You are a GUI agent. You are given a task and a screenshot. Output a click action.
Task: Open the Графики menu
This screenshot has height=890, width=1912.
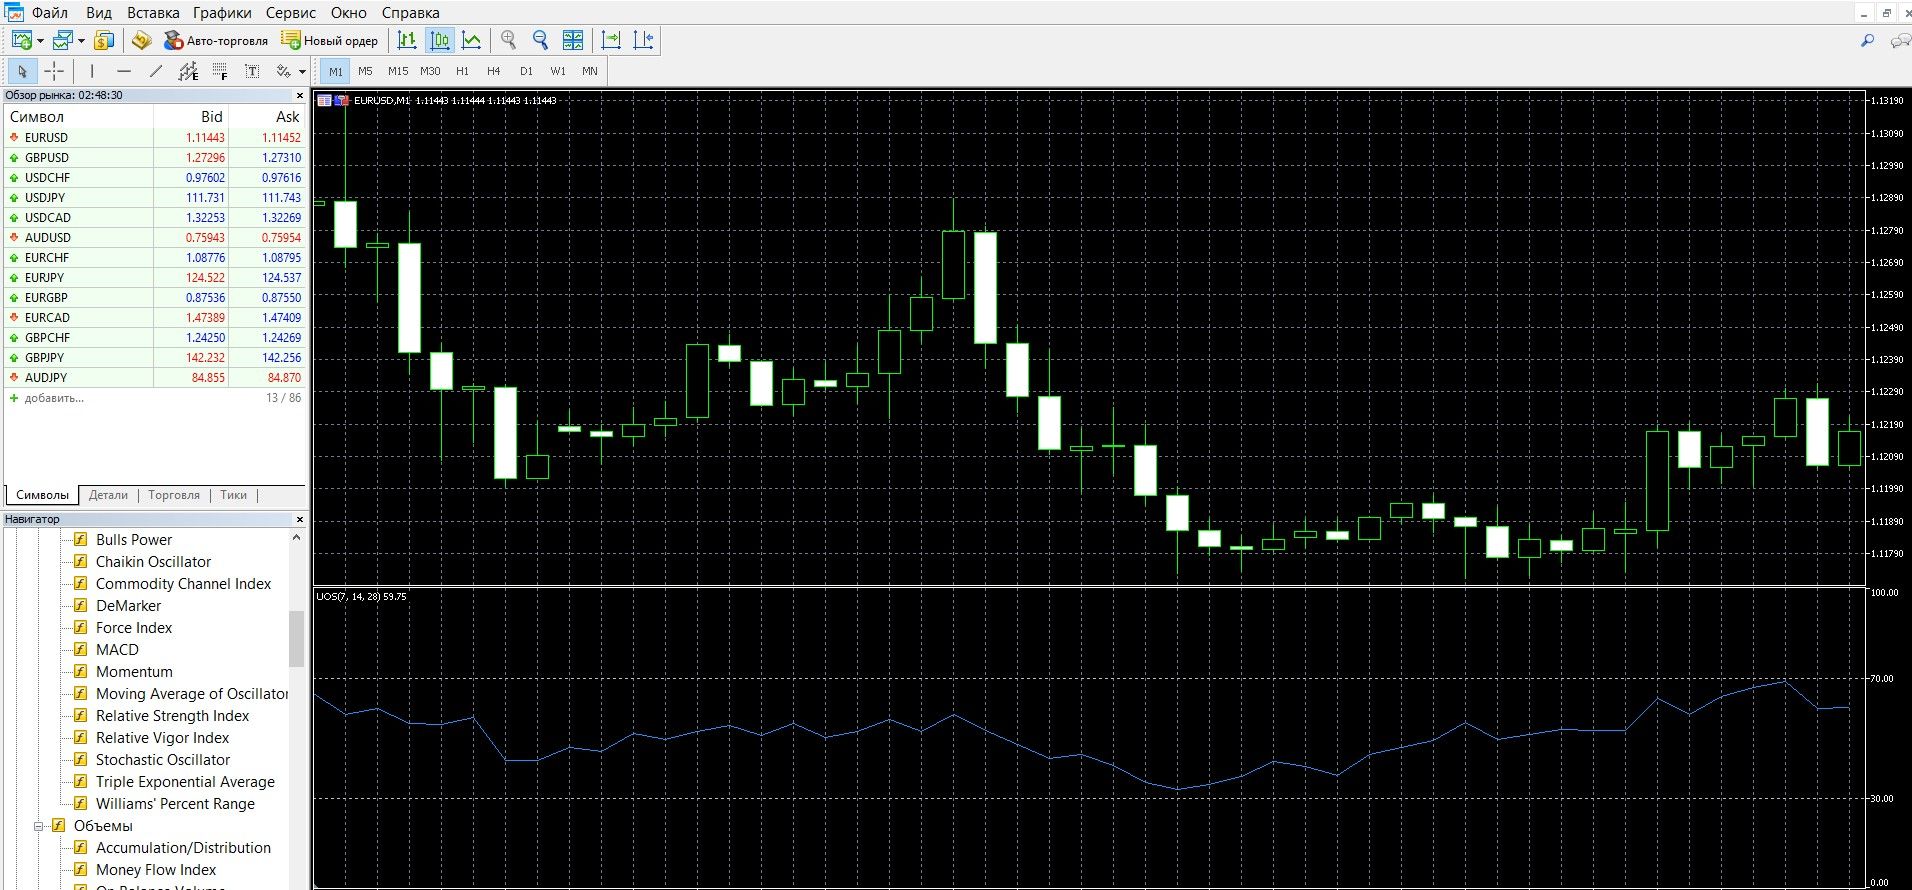click(x=222, y=13)
